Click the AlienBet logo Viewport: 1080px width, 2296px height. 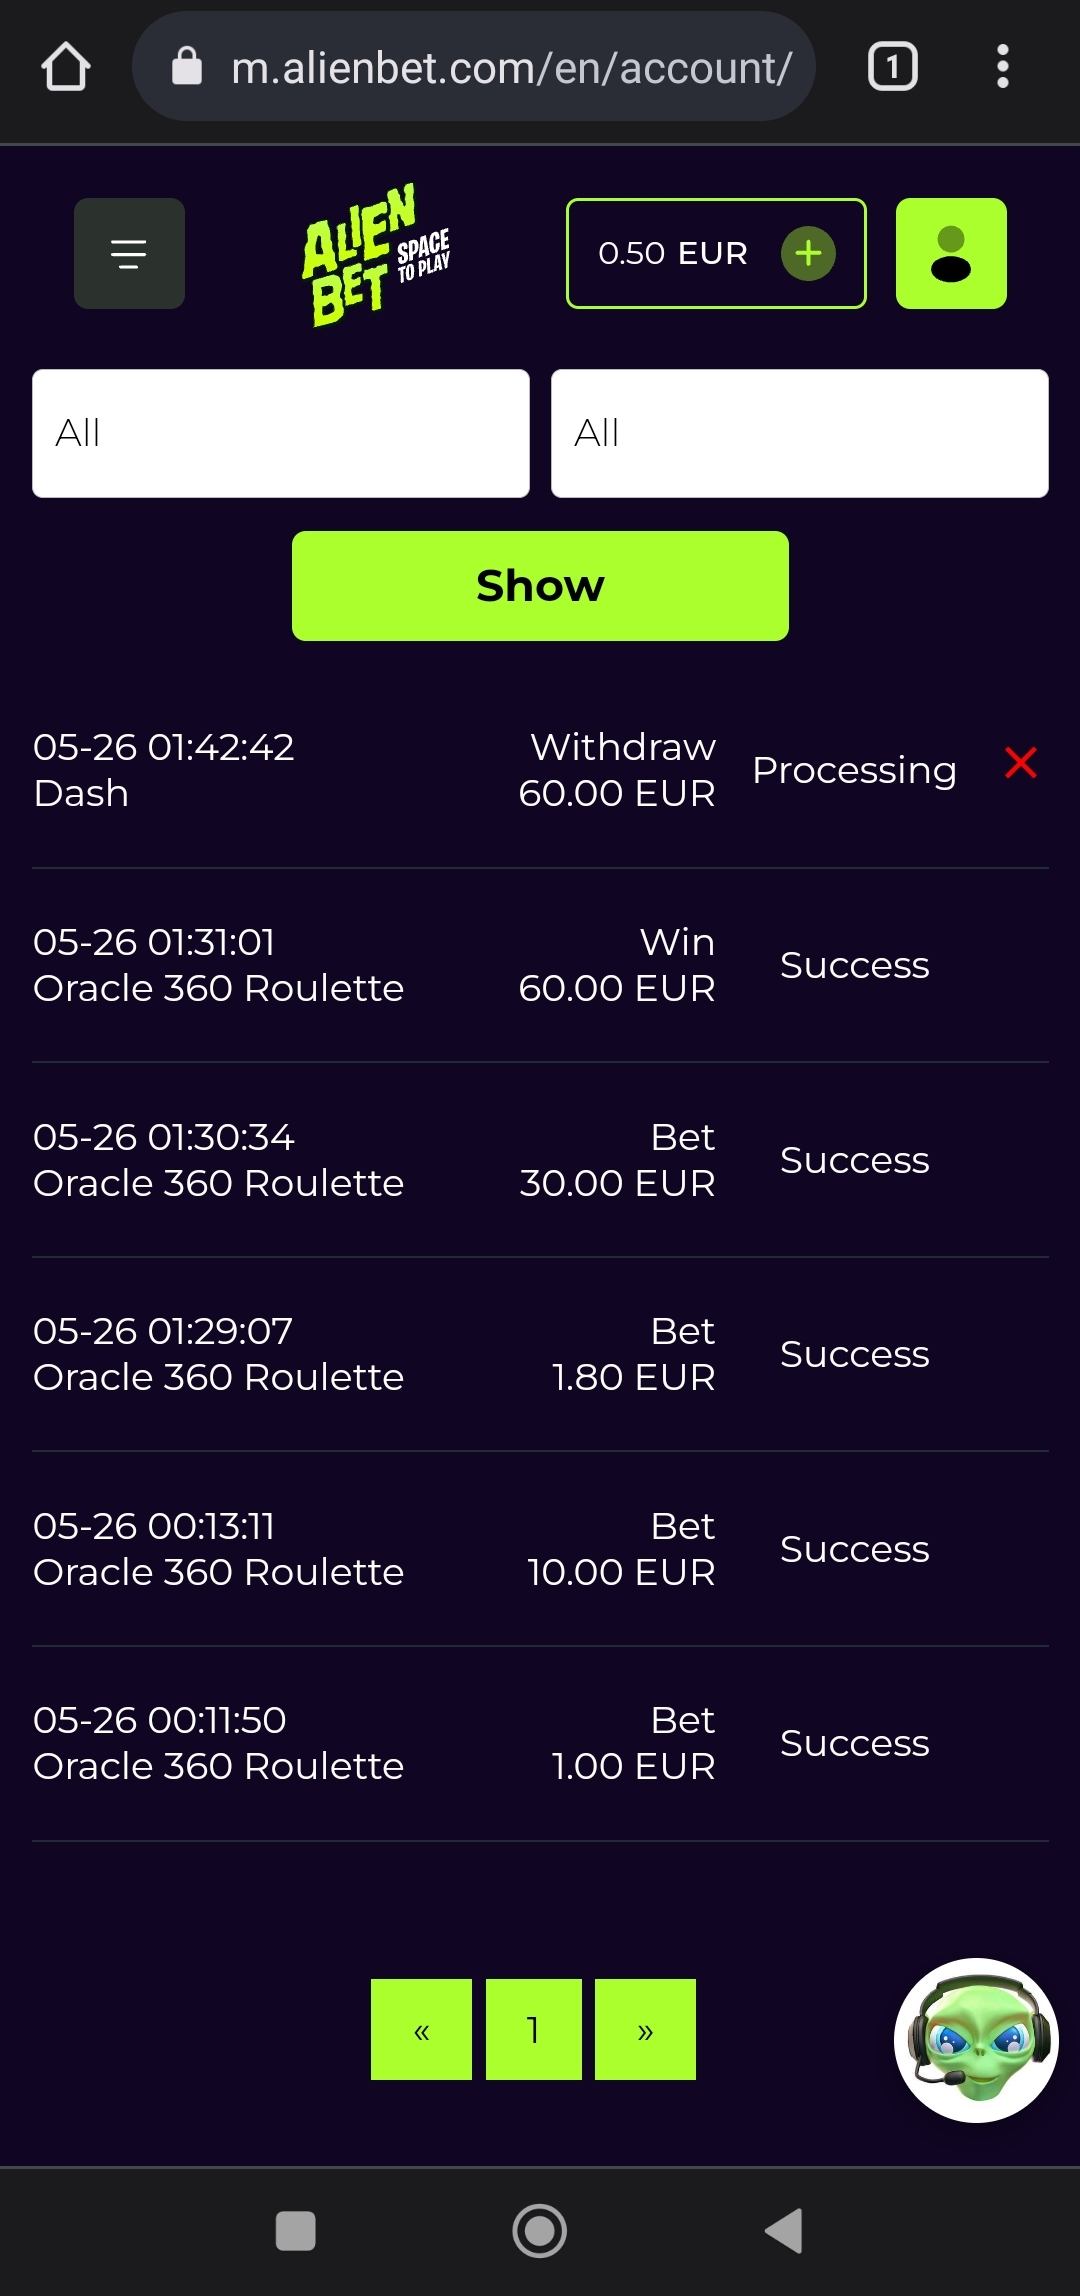(375, 255)
